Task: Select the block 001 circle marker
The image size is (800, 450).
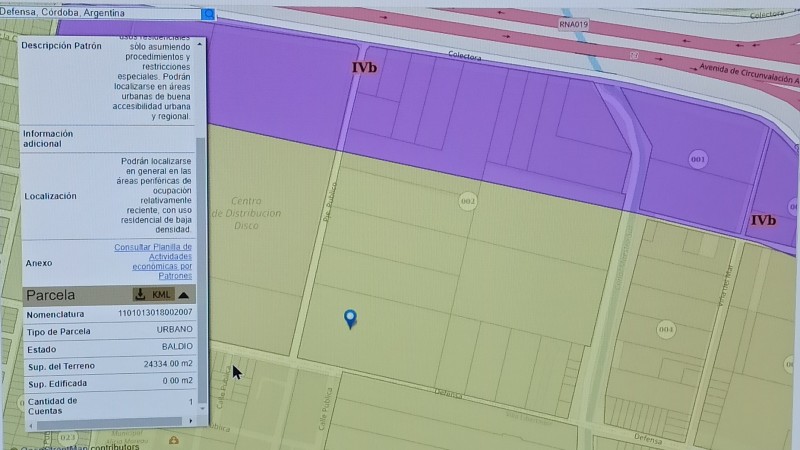Action: [x=698, y=159]
